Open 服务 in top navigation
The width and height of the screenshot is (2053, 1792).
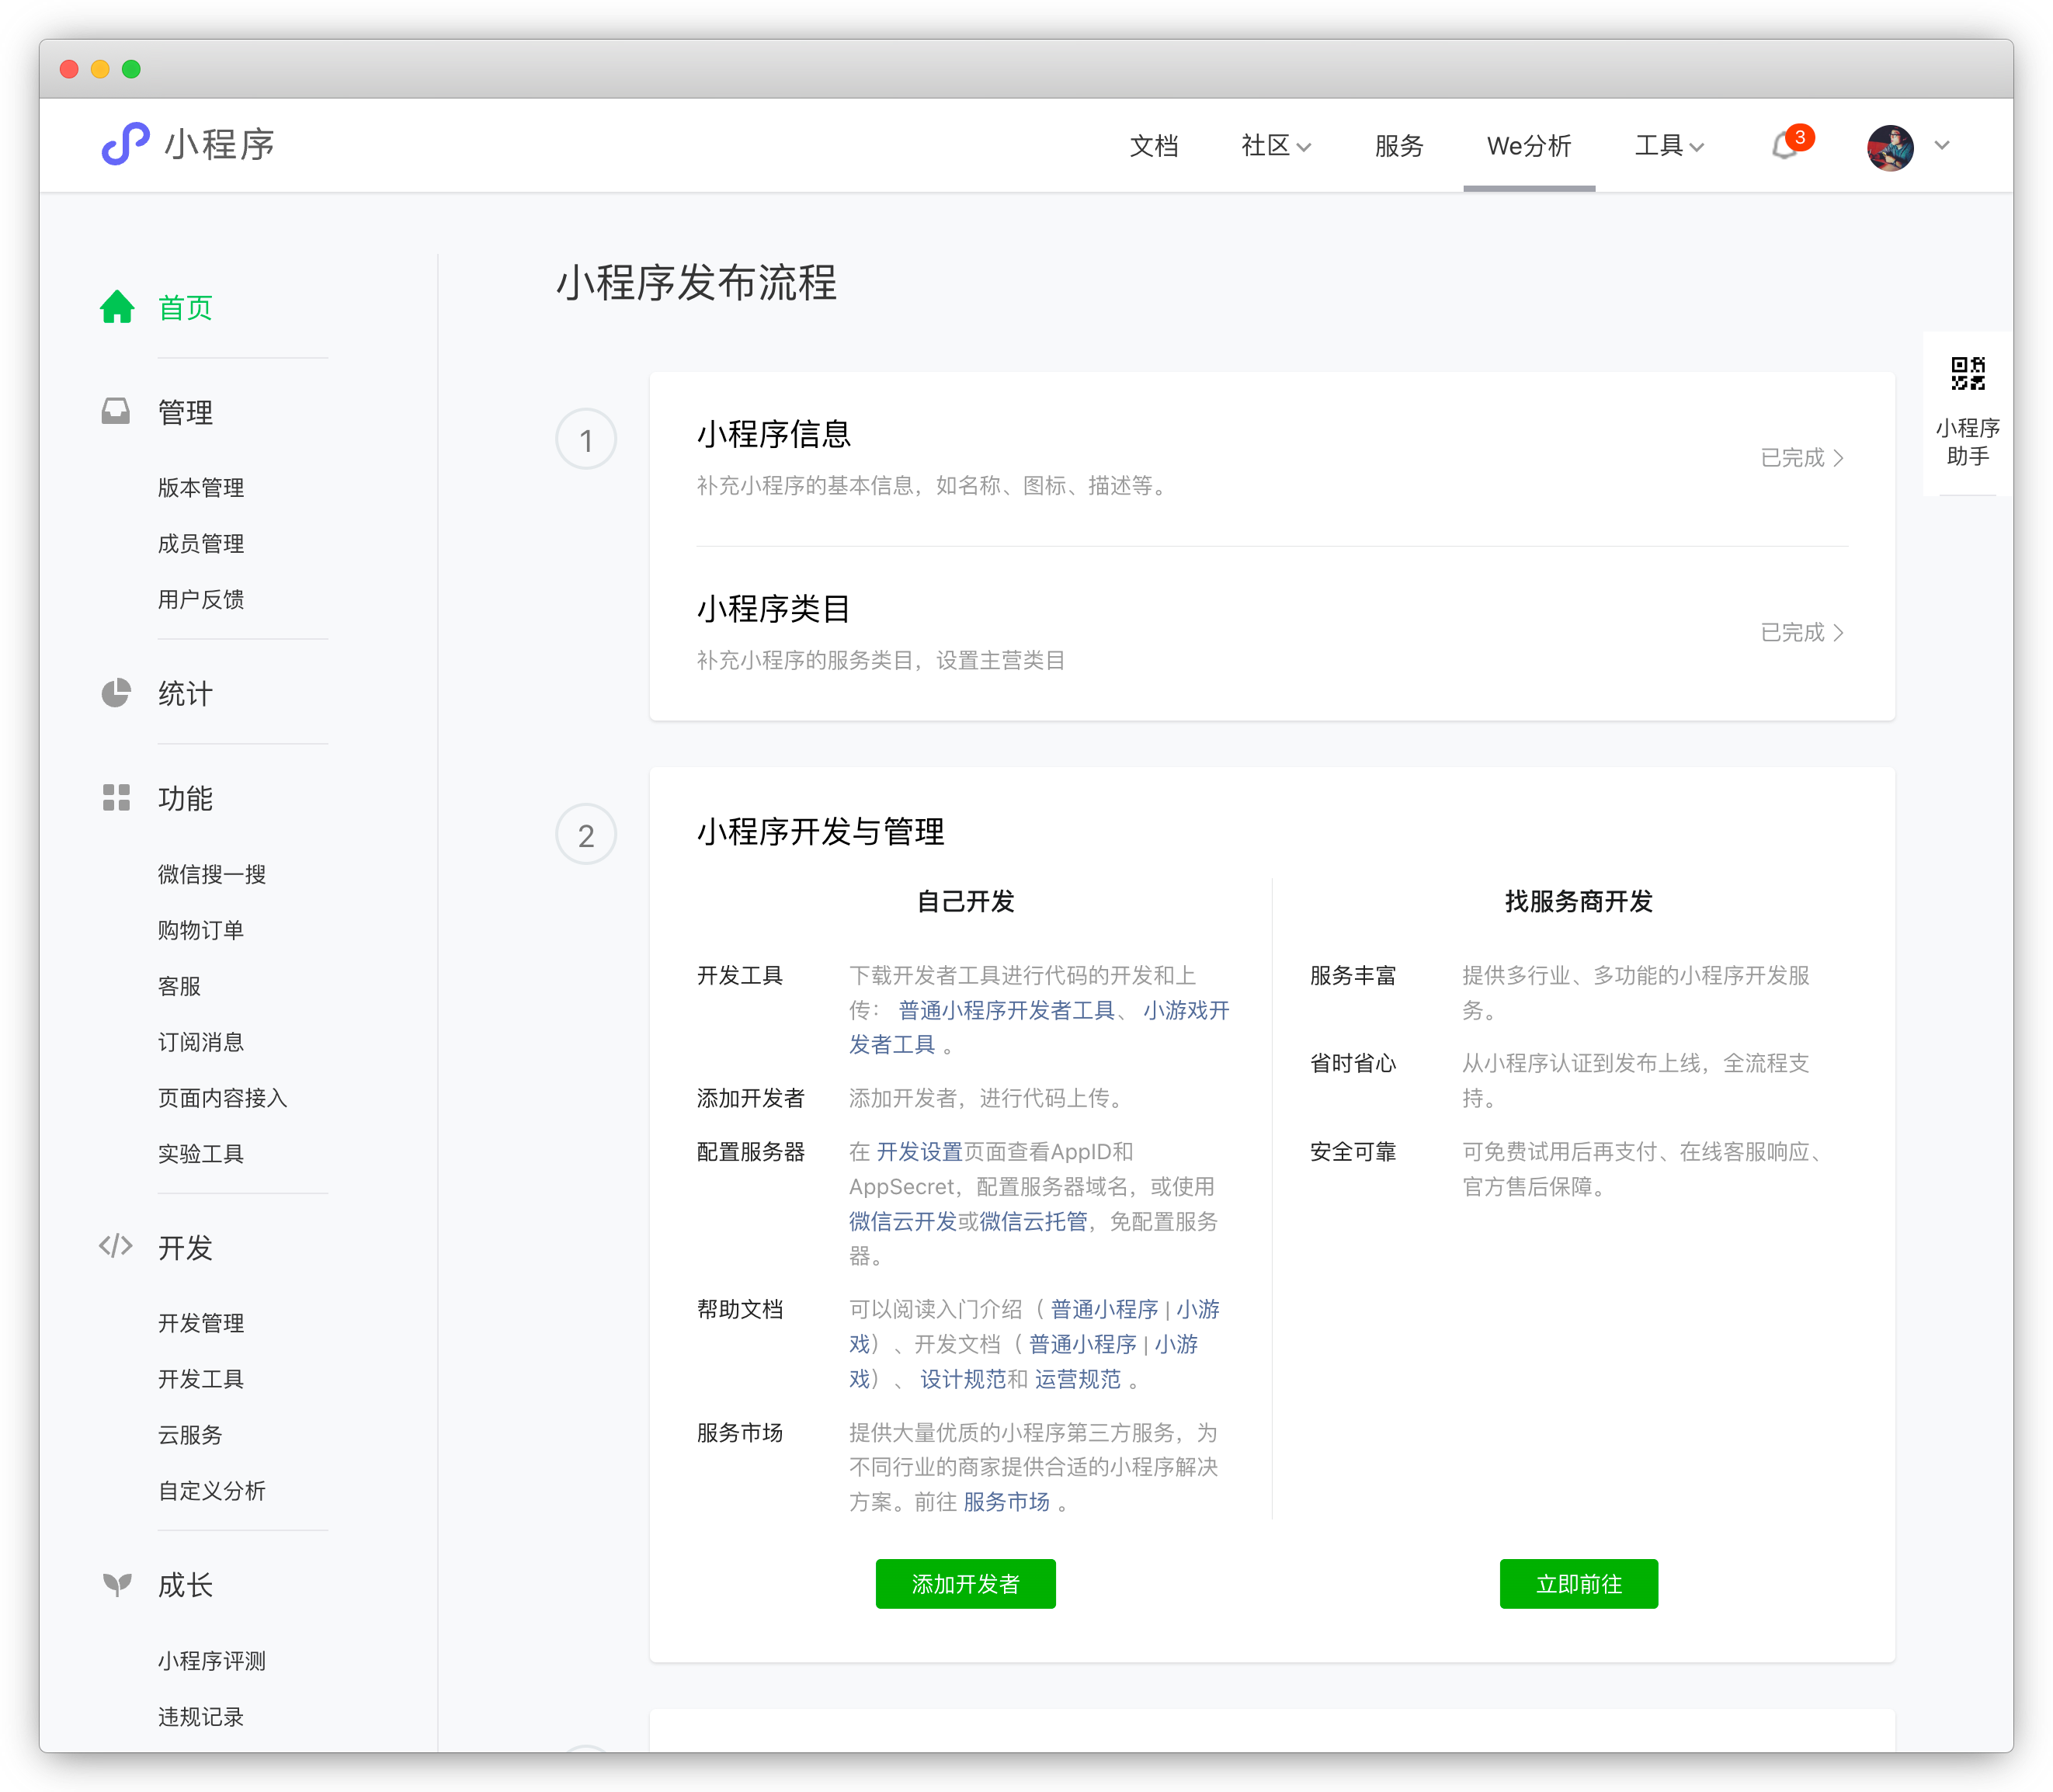1398,146
